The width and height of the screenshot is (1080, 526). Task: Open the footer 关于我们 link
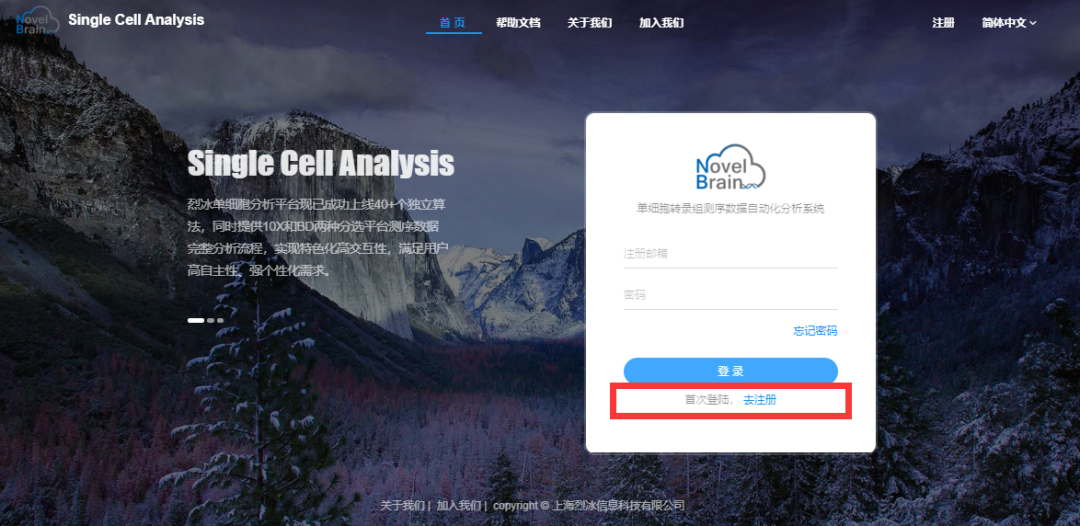(403, 505)
